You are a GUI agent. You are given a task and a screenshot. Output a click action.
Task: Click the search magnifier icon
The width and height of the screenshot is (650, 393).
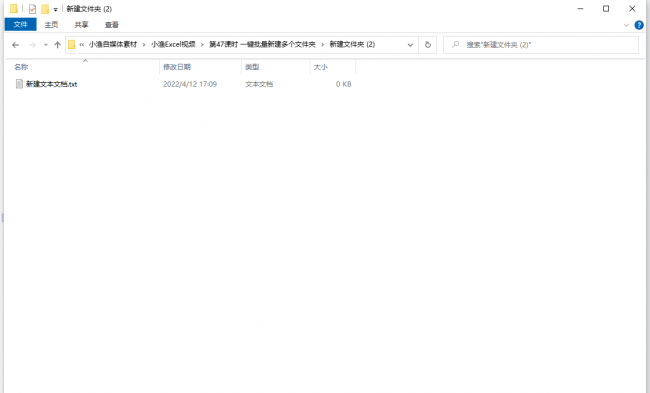pos(455,44)
